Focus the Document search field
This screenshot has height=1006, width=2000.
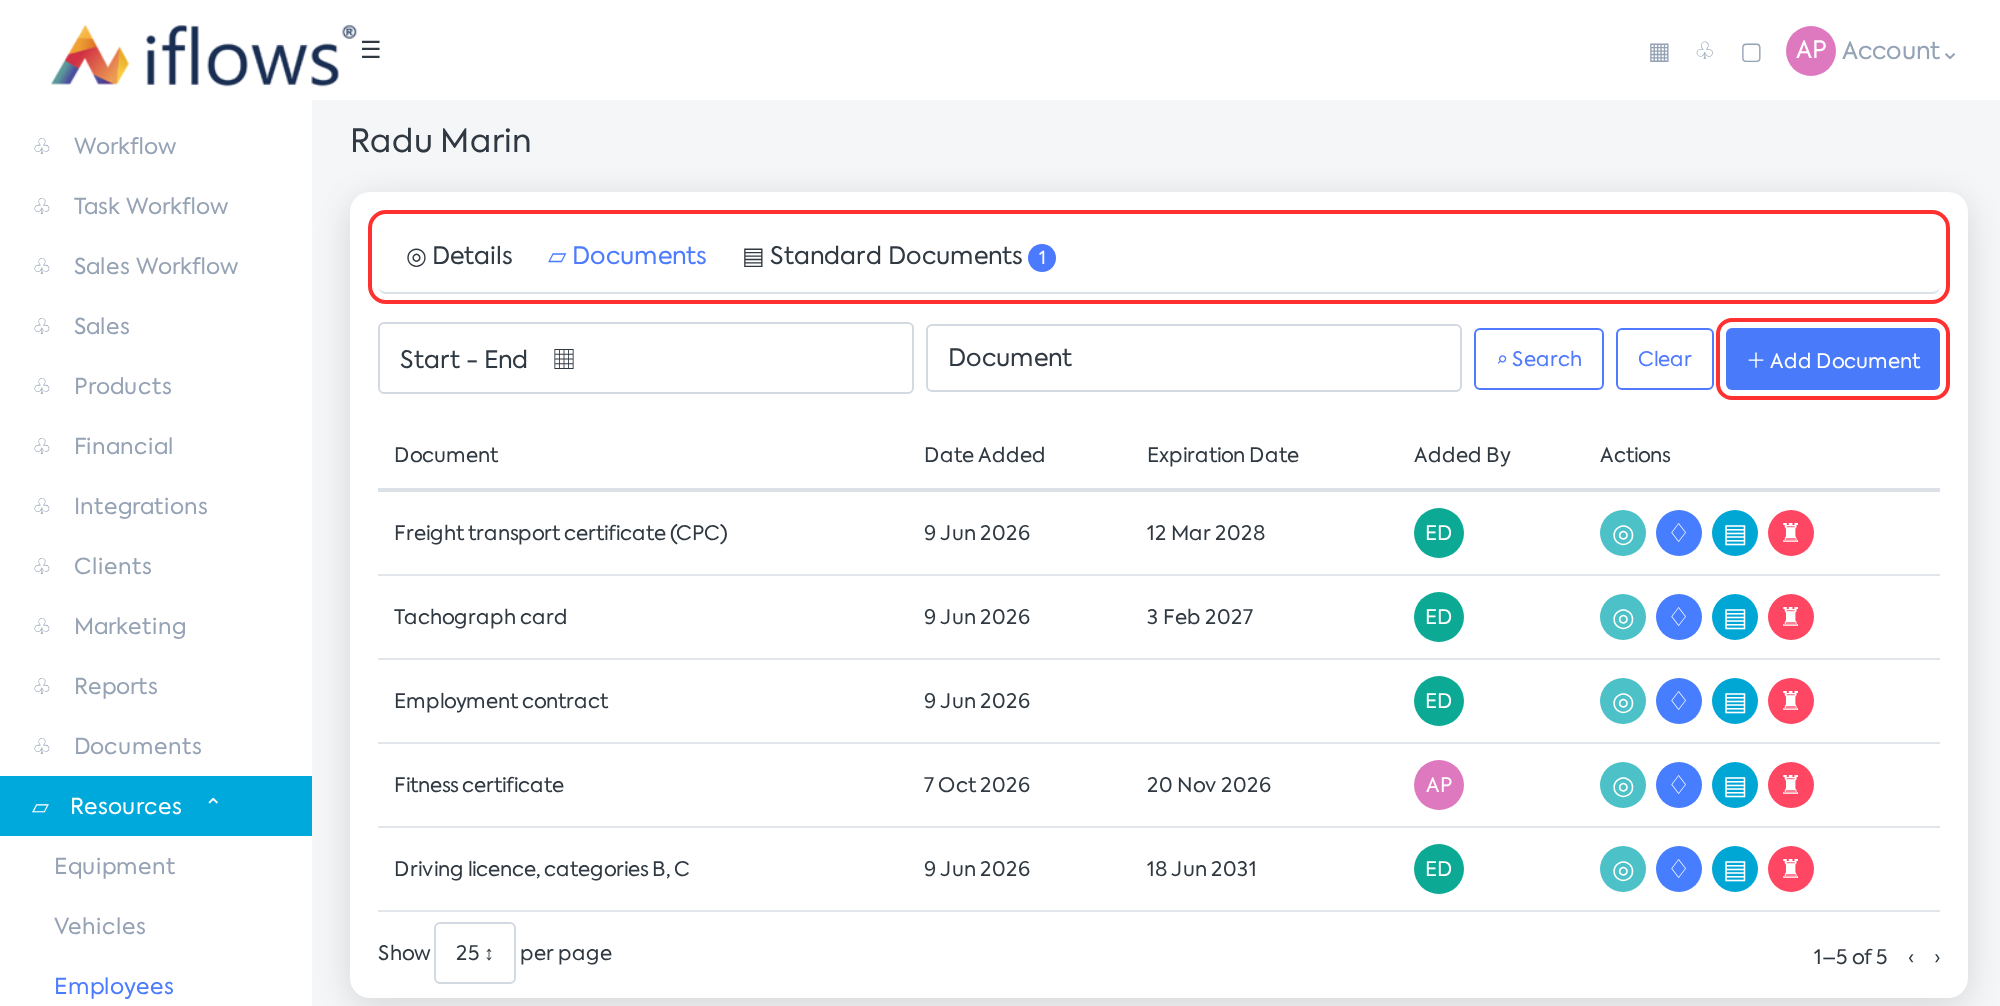(x=1193, y=358)
